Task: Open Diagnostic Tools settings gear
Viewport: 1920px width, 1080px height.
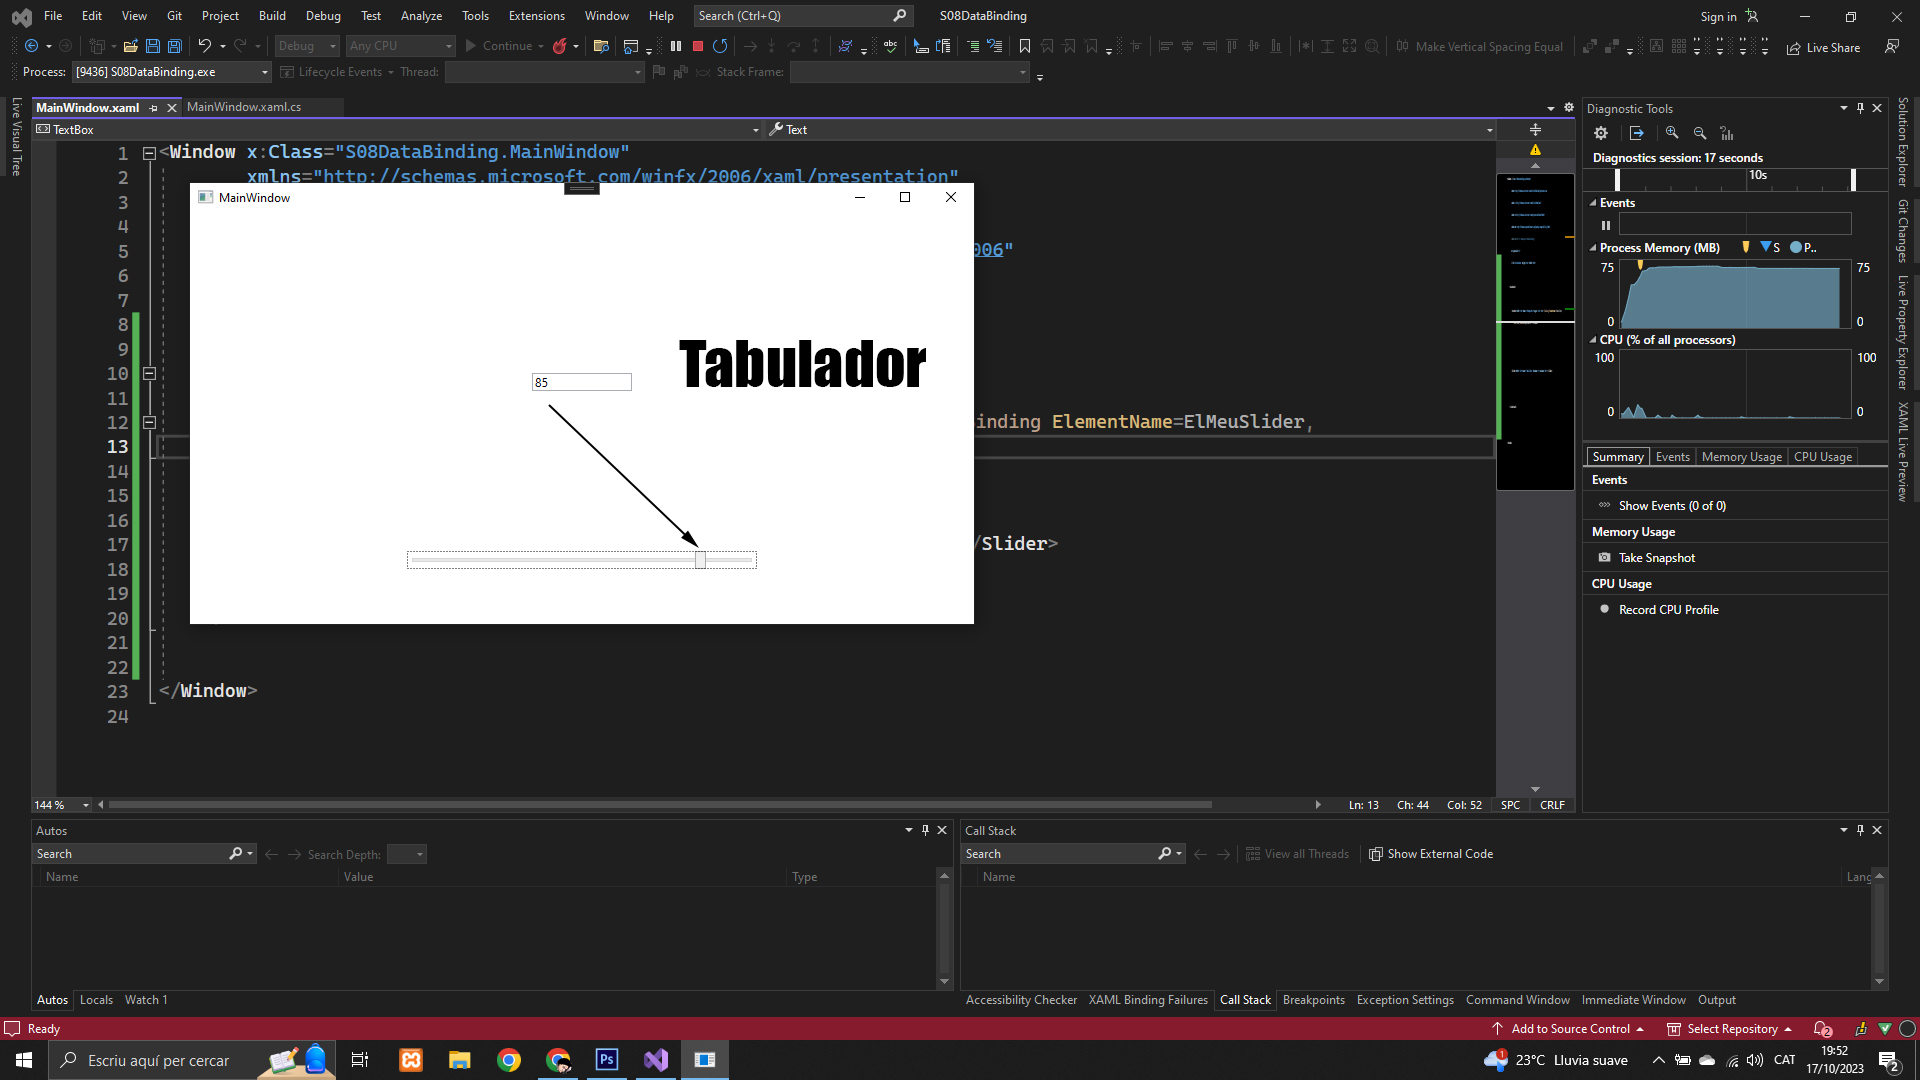Action: pos(1601,133)
